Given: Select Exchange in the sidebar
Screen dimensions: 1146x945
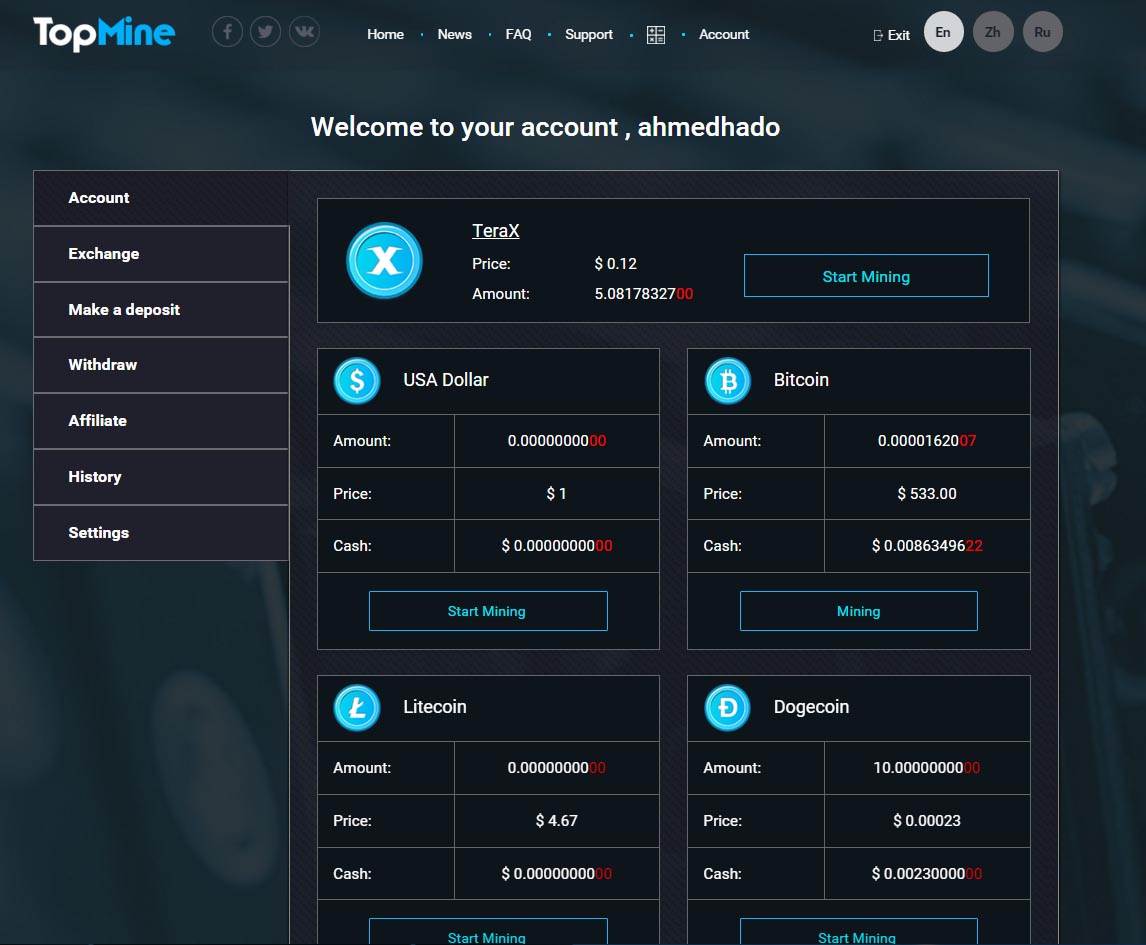Looking at the screenshot, I should point(161,254).
